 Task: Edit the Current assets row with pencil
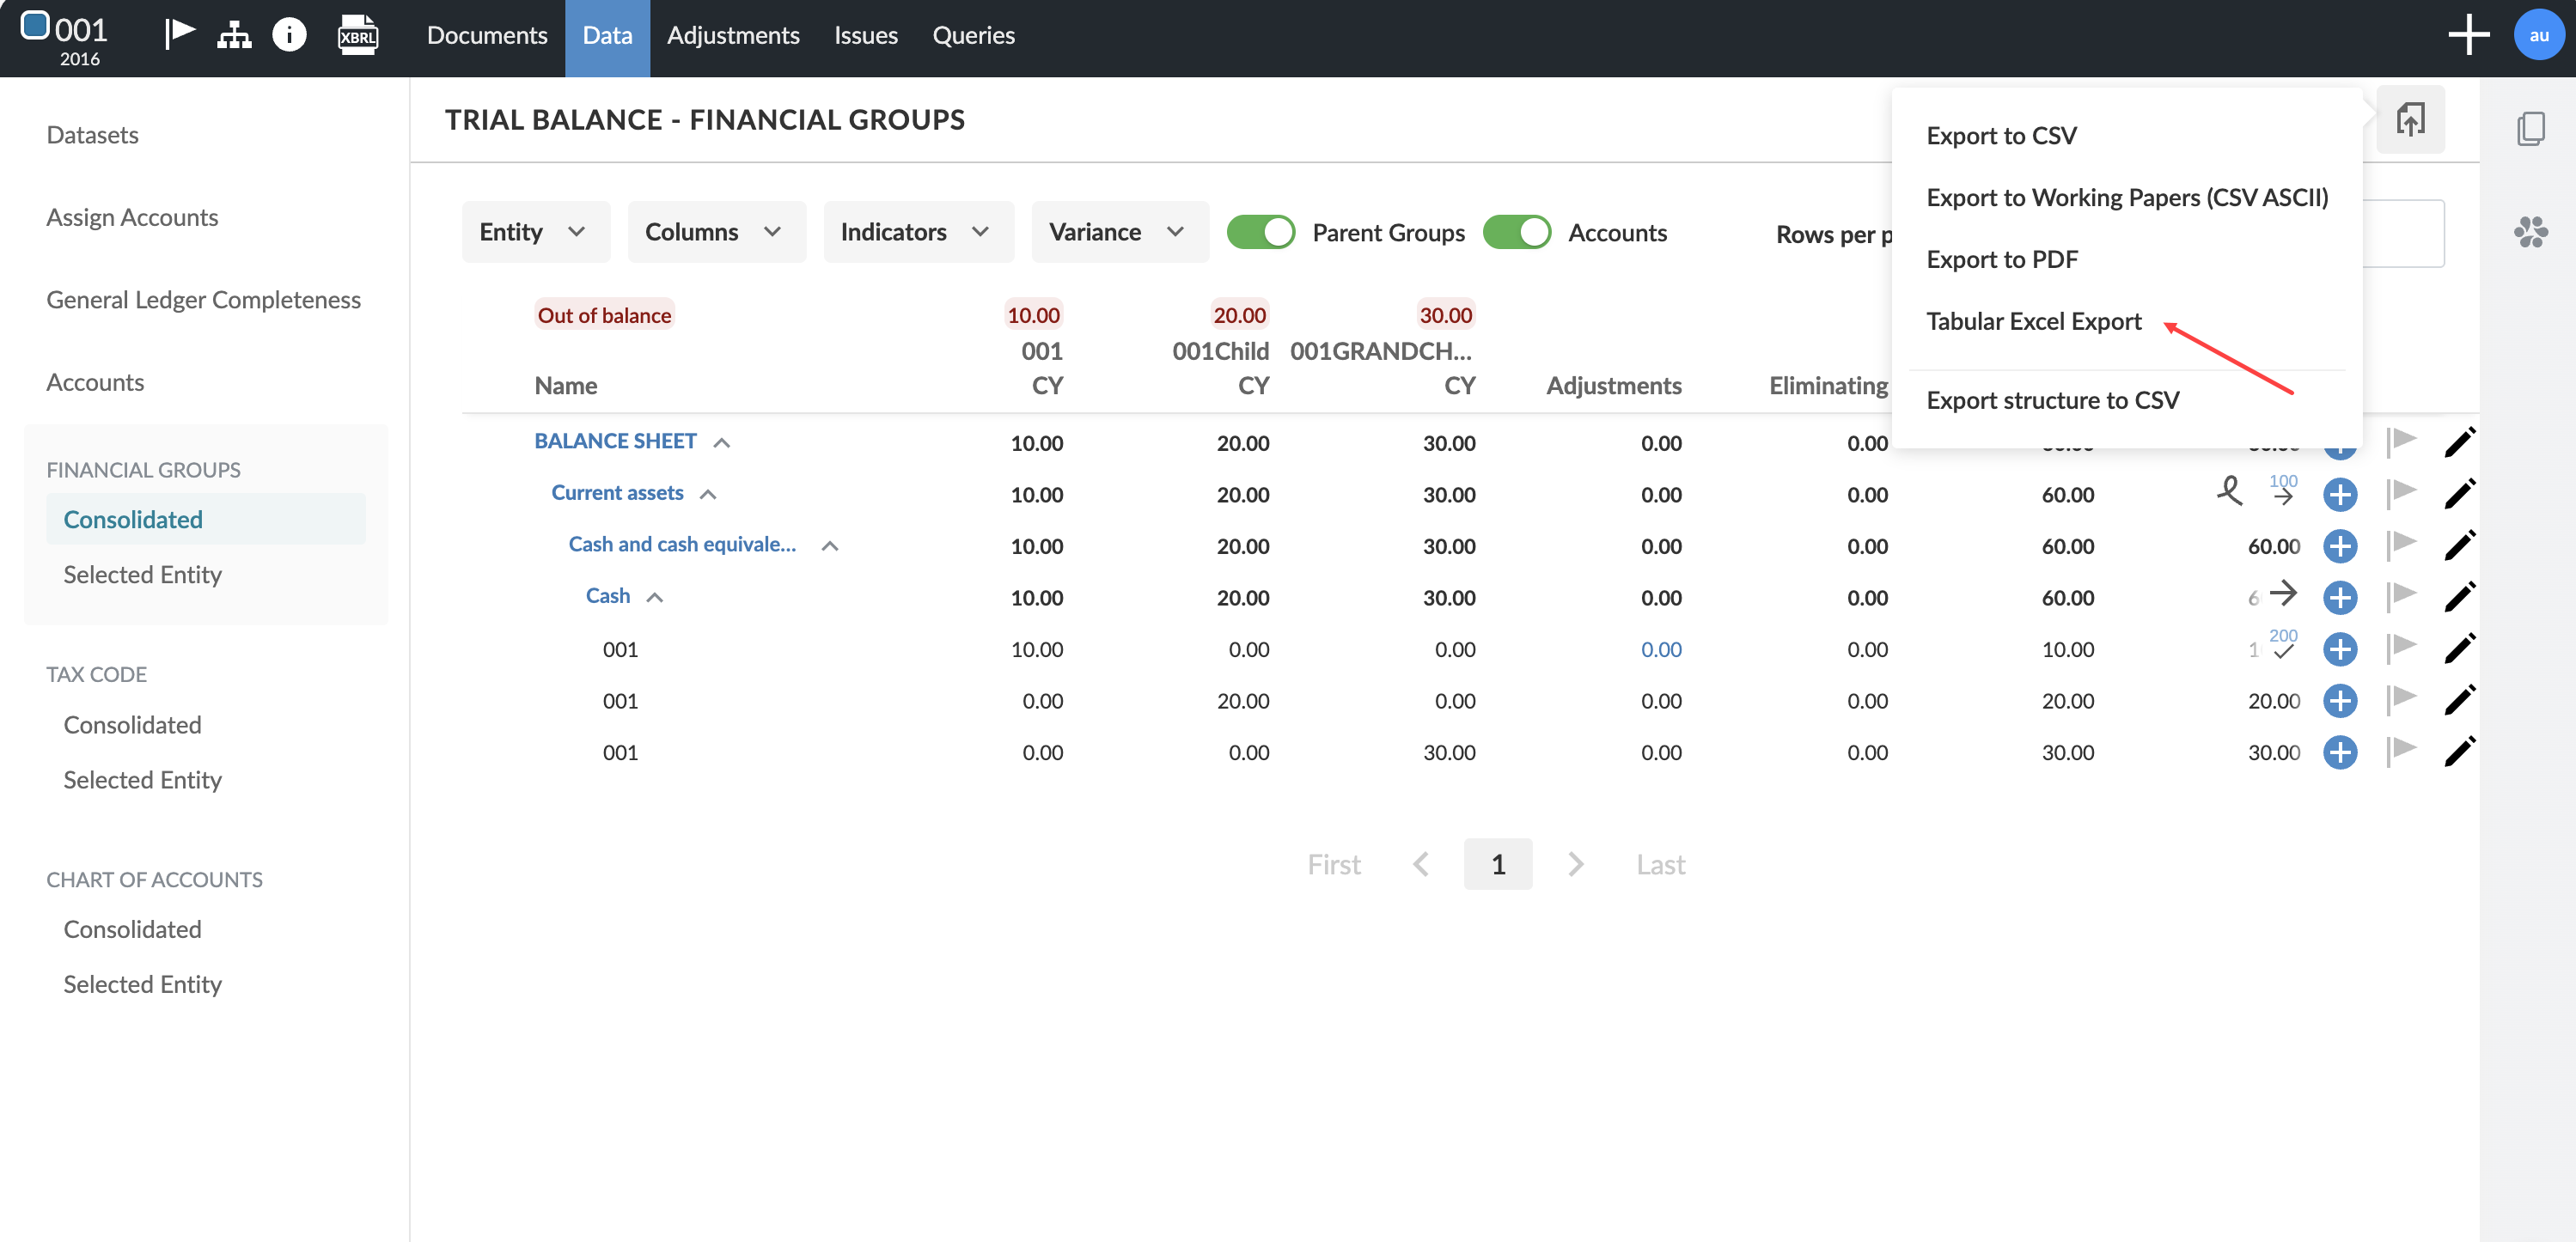2460,493
